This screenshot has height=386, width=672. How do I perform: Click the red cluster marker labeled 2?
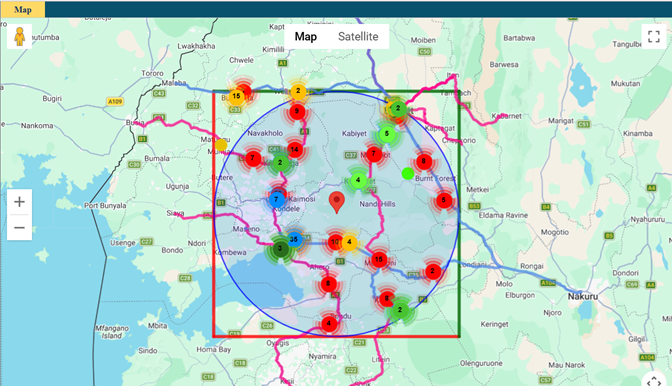pos(433,271)
